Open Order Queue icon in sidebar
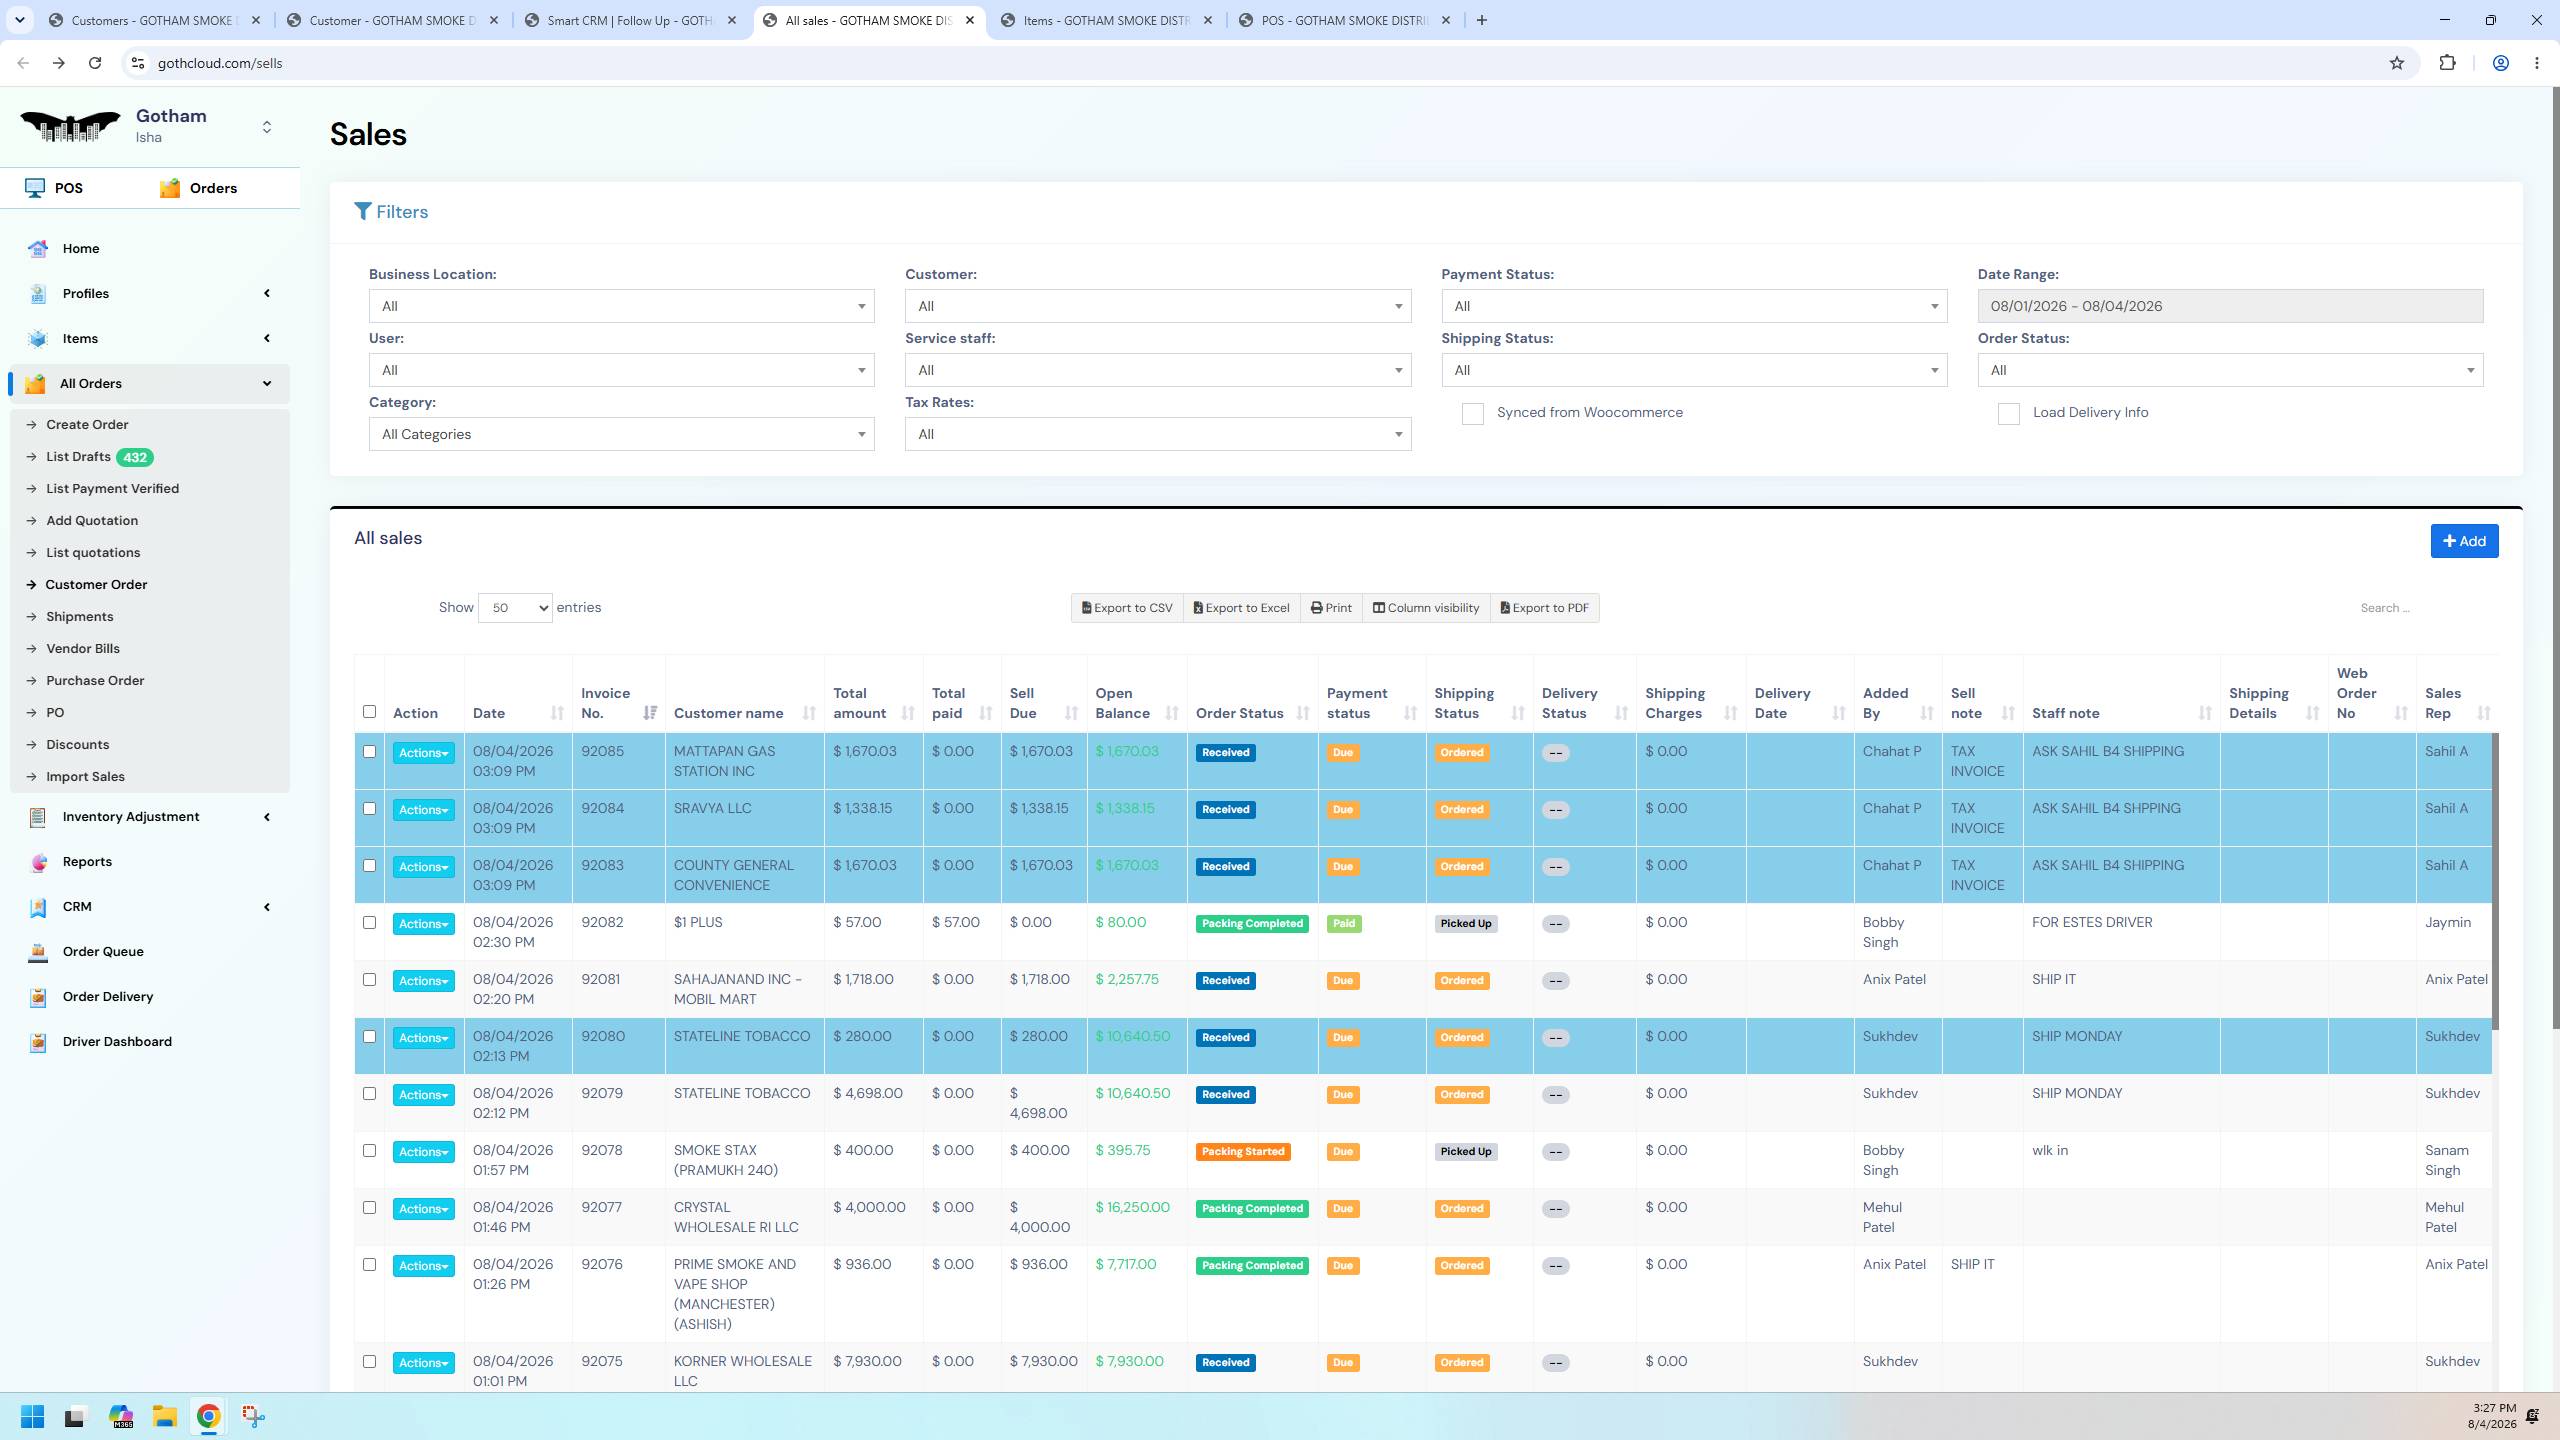 pos(38,952)
